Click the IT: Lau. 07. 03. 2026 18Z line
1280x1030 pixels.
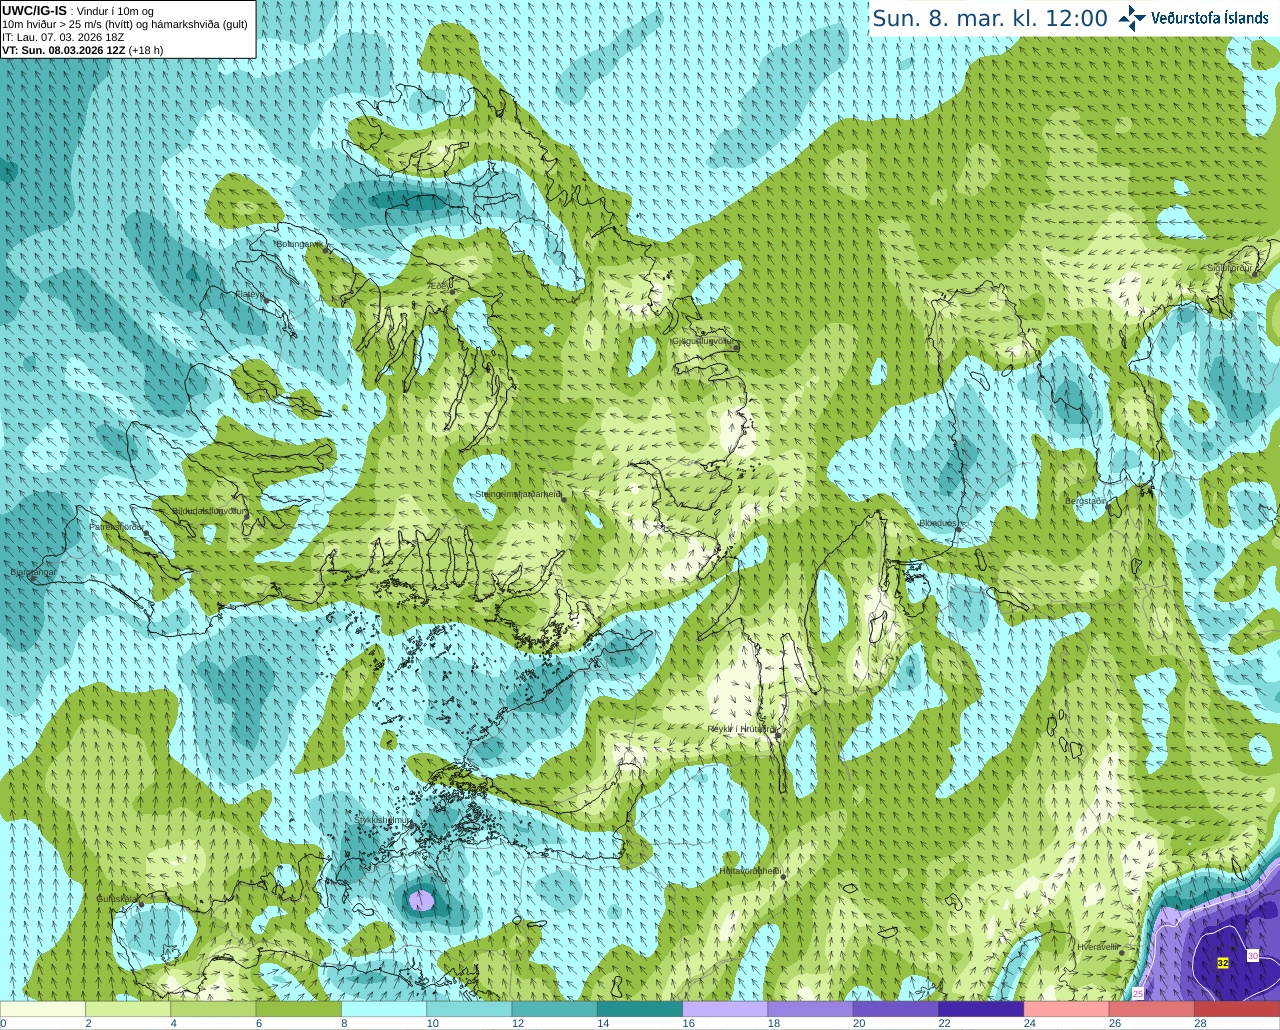click(63, 37)
